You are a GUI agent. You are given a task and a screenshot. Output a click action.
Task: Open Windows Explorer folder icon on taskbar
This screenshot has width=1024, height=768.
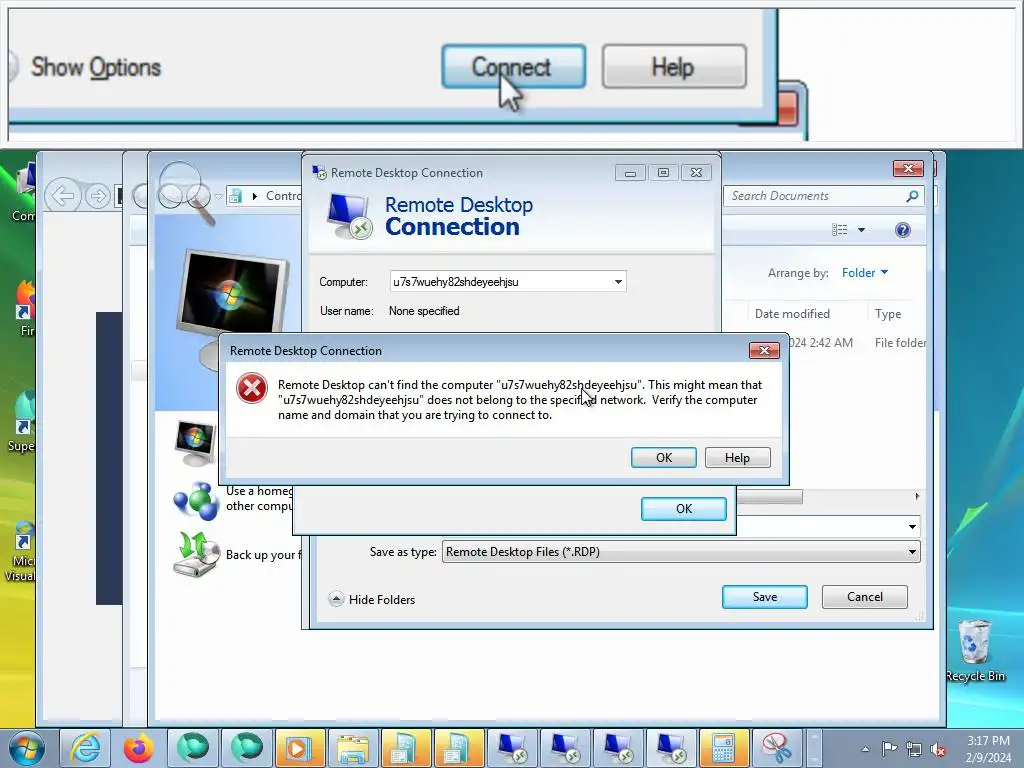[353, 748]
